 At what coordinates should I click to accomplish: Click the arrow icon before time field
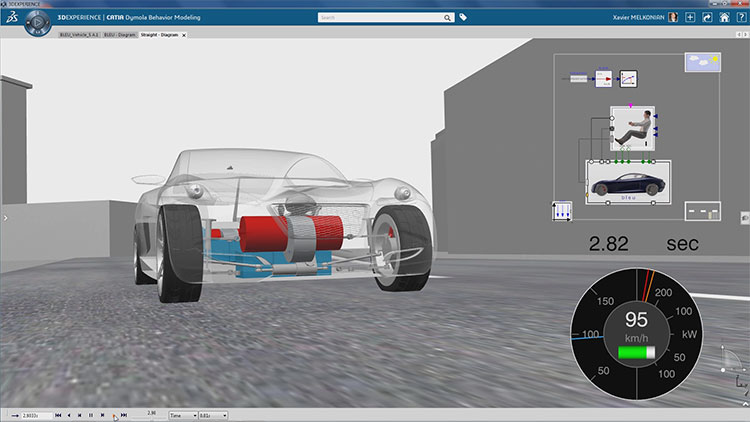coord(15,416)
